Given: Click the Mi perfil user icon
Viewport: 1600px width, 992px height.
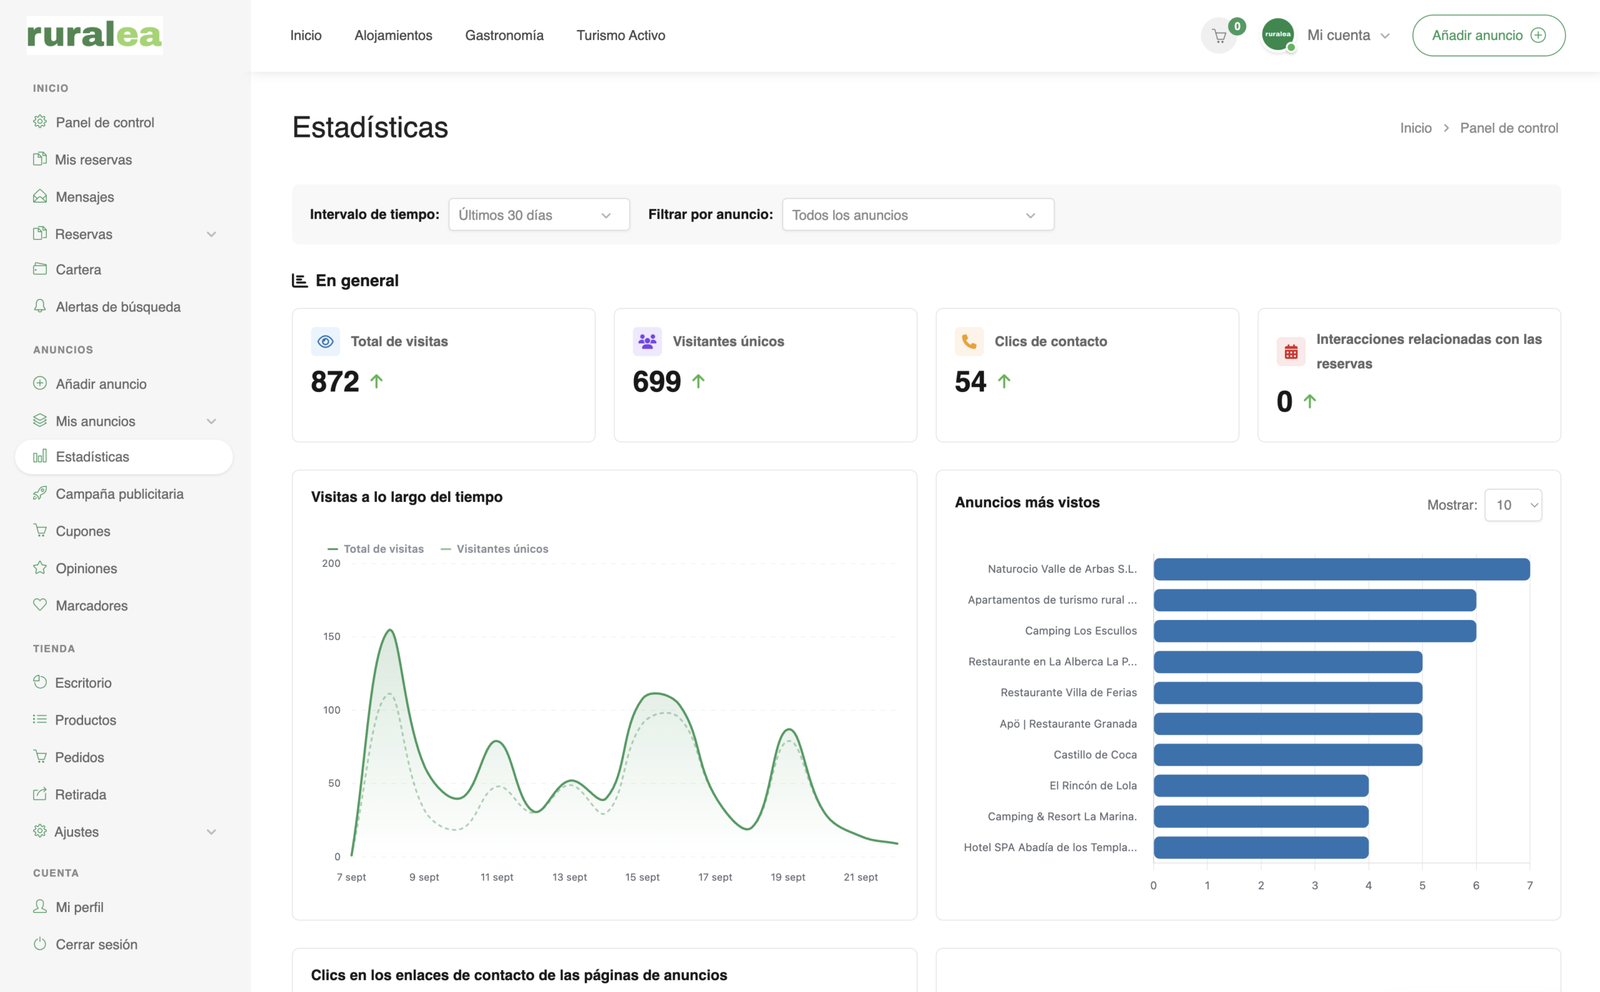Looking at the screenshot, I should click(x=40, y=906).
